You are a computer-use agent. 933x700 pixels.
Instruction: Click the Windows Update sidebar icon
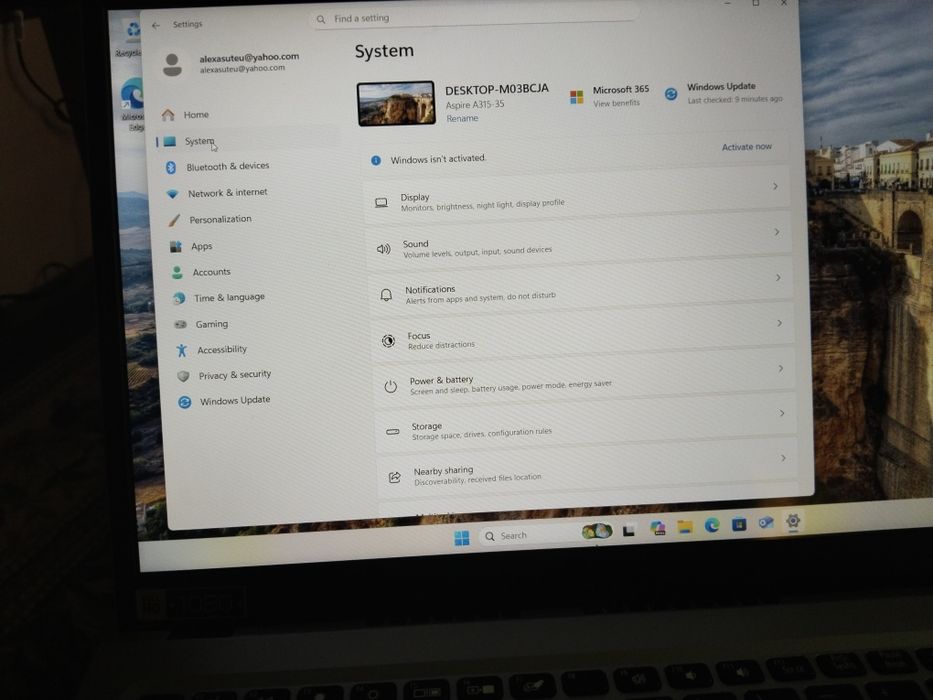click(x=184, y=402)
